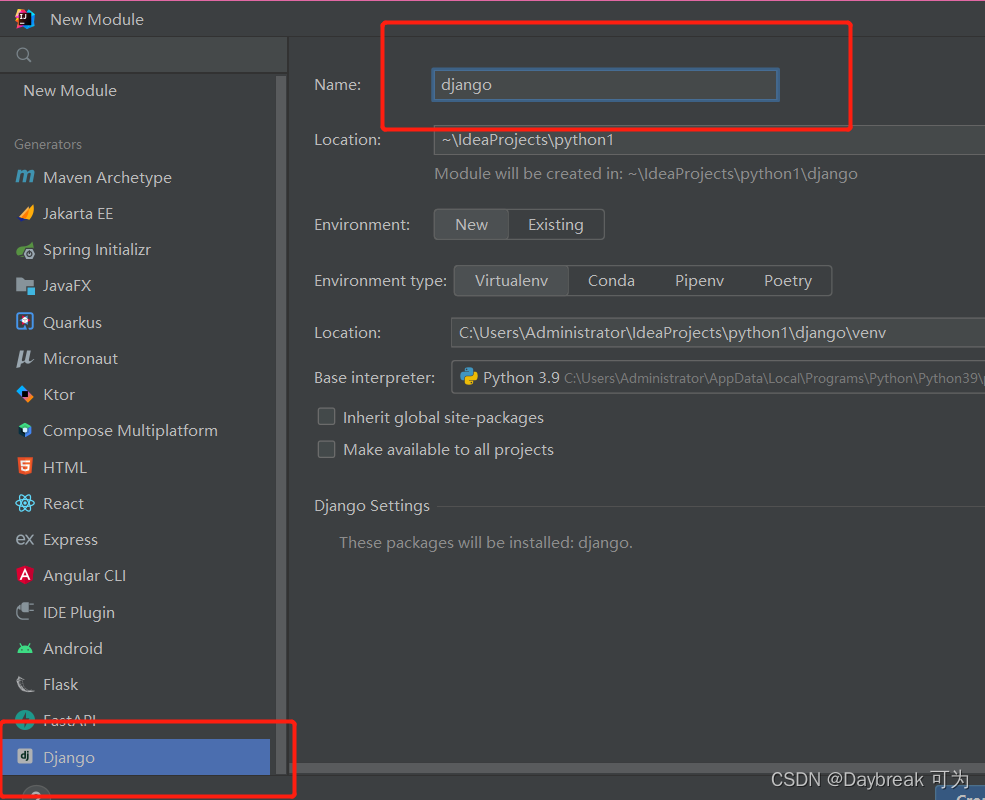Screen dimensions: 985x800
Task: Click the JavaFX folder icon
Action: 25,286
